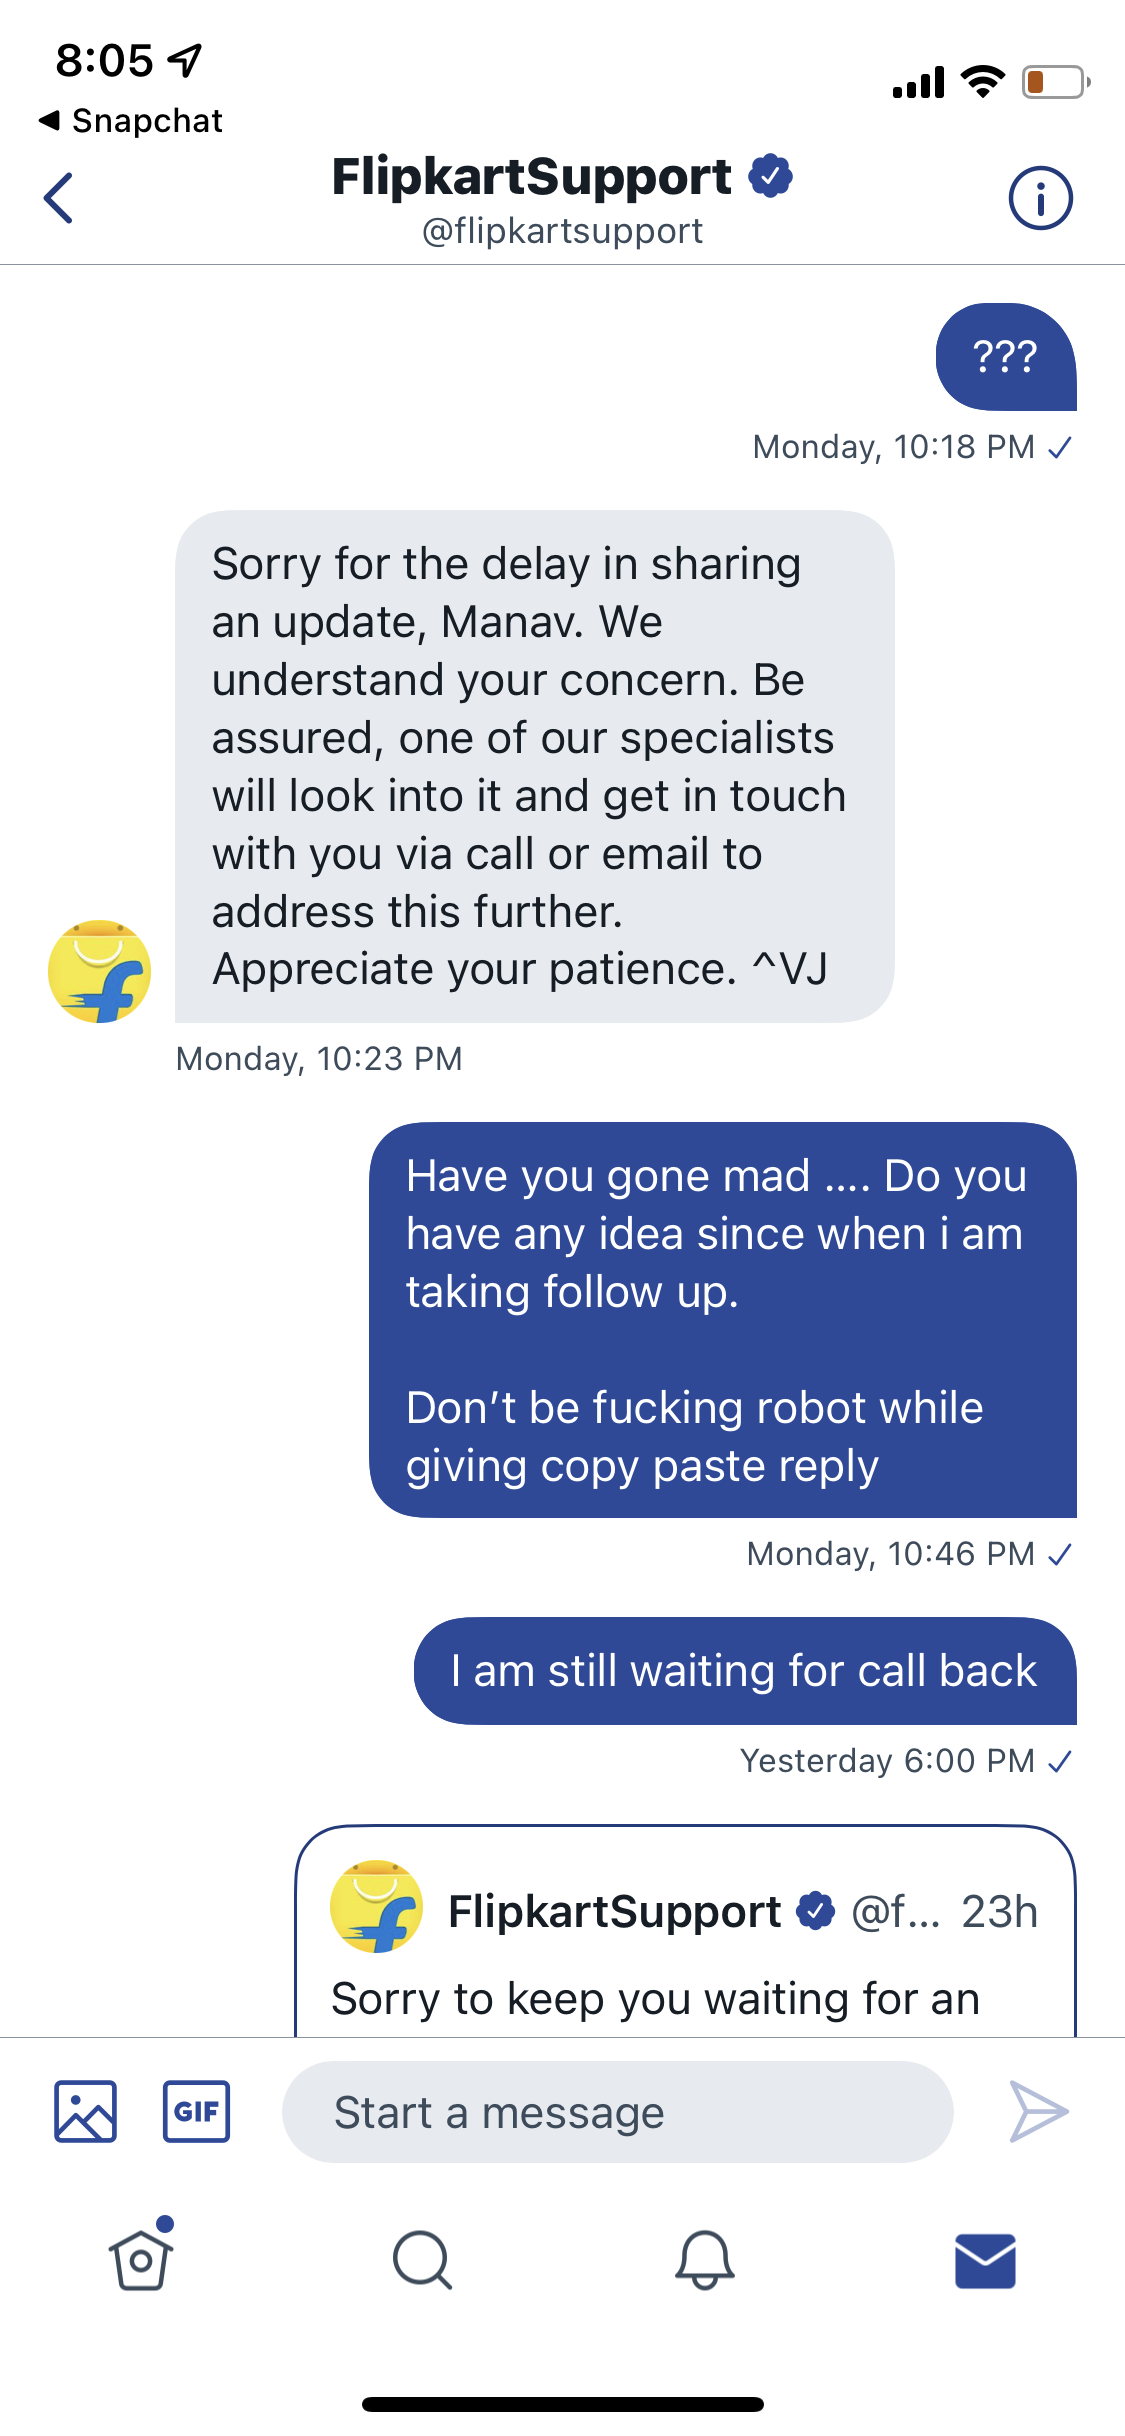Return to Snapchat app
The width and height of the screenshot is (1125, 2436).
click(x=131, y=121)
